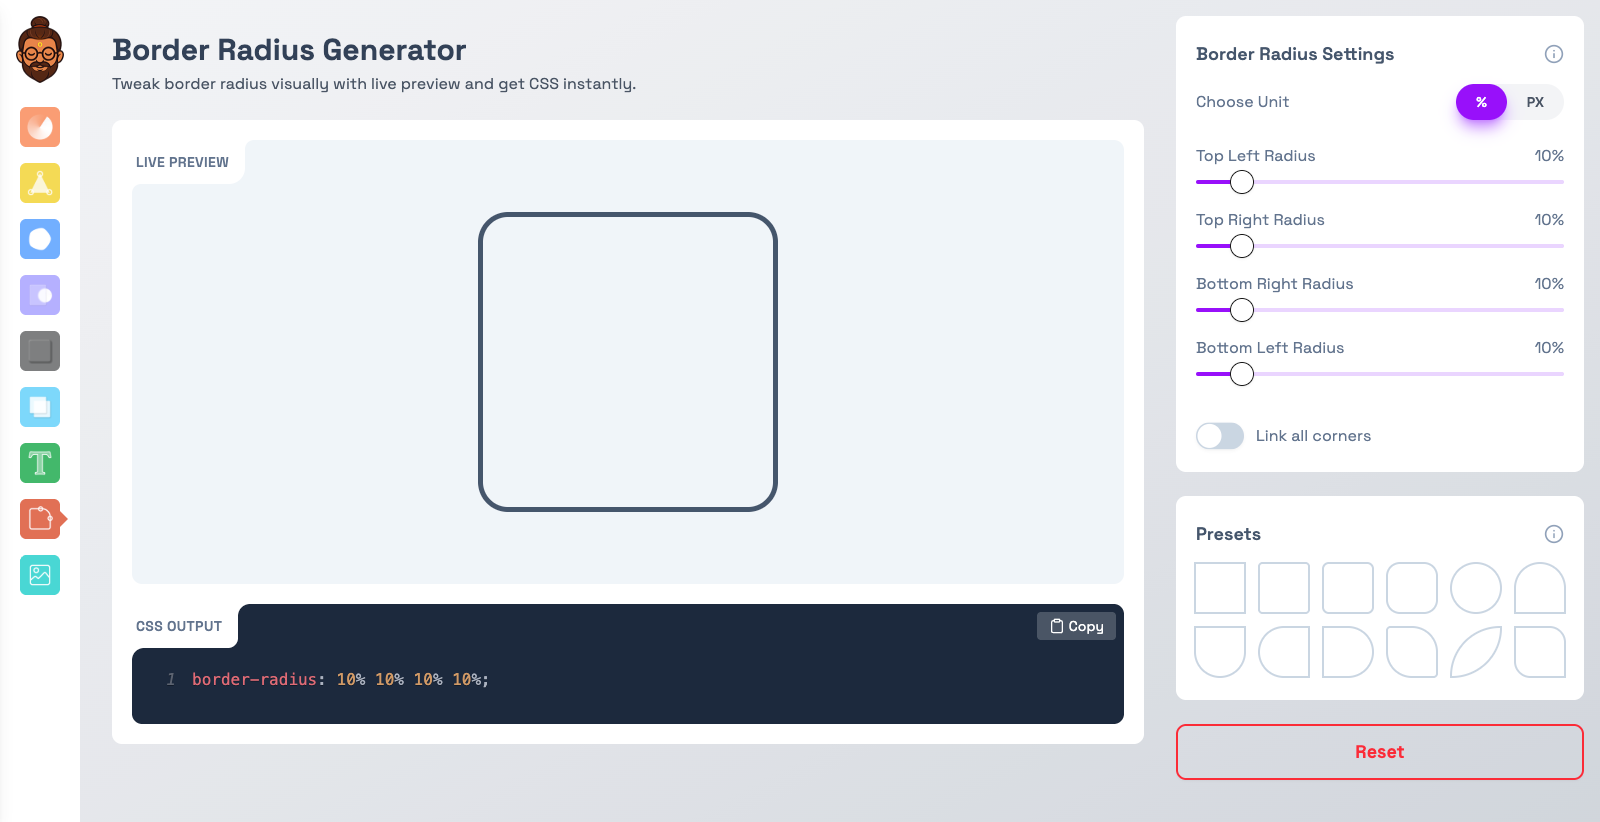Viewport: 1600px width, 822px height.
Task: Open the purple glass-effect tool in sidebar
Action: point(40,295)
